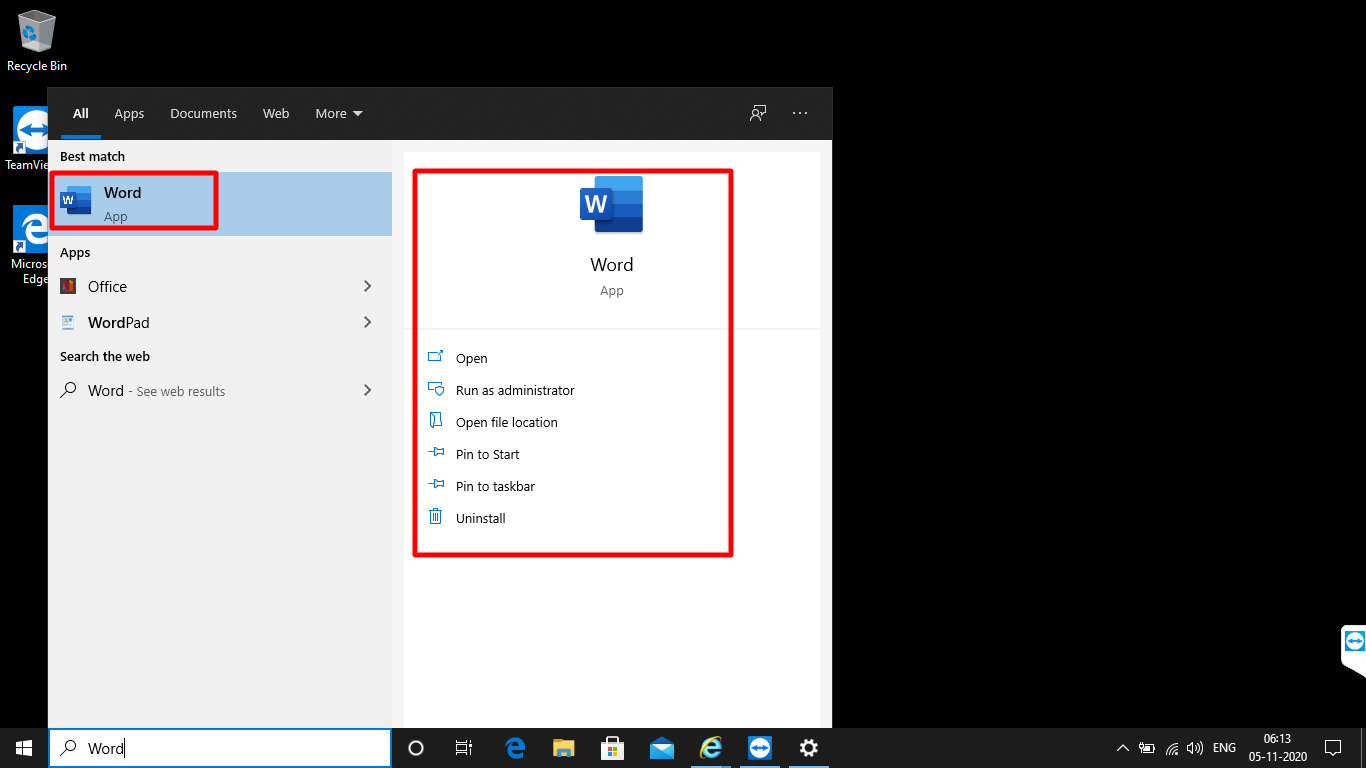
Task: Switch to the Apps search tab
Action: coord(129,113)
